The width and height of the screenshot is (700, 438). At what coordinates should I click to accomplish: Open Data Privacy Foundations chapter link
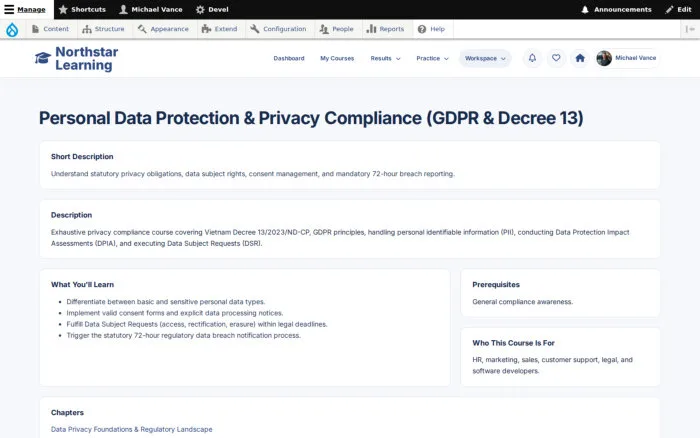pos(132,429)
